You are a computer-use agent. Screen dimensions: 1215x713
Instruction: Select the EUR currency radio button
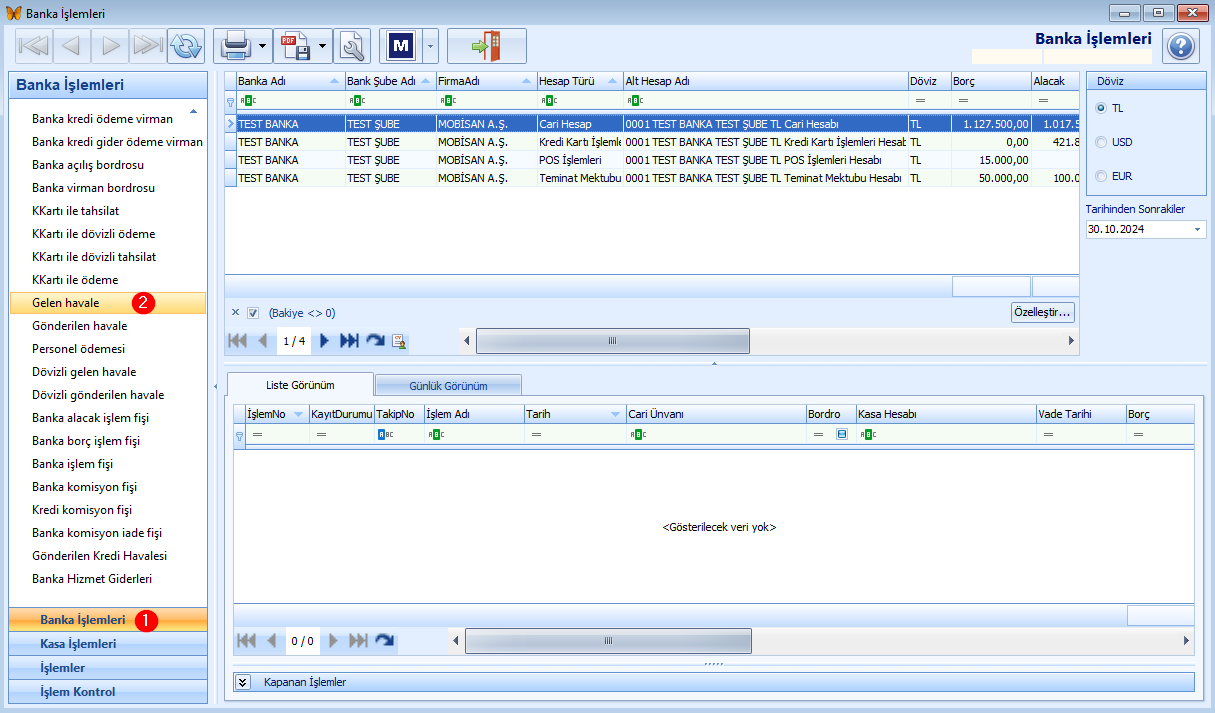pos(1102,176)
